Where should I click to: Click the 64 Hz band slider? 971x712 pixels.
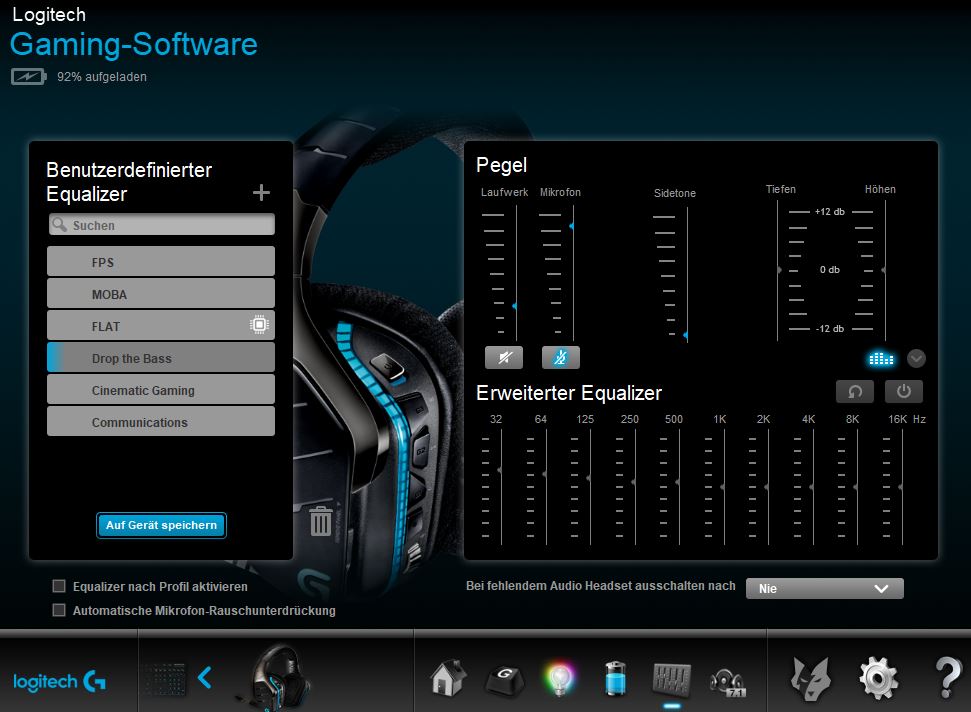point(544,474)
